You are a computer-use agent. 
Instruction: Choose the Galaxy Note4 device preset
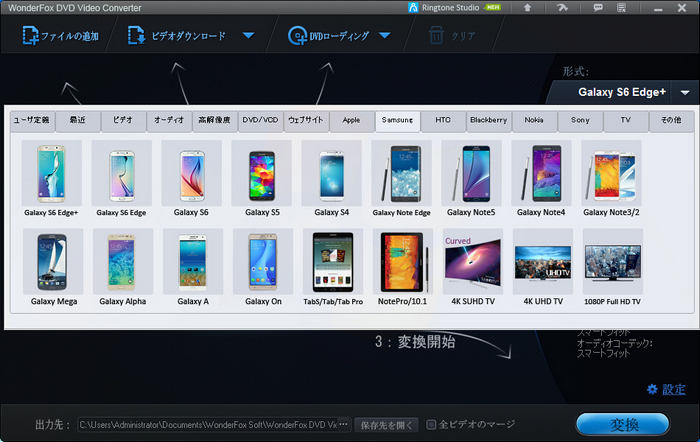click(x=542, y=173)
